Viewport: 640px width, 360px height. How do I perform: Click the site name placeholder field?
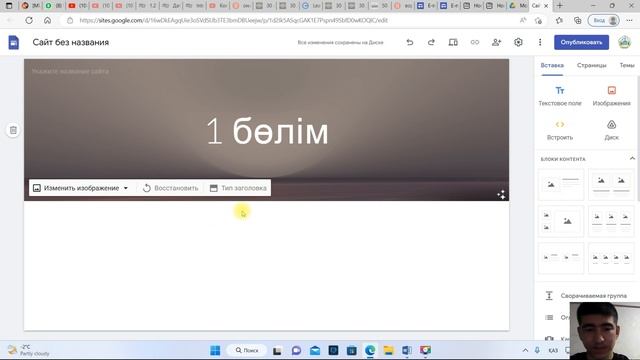tap(70, 71)
